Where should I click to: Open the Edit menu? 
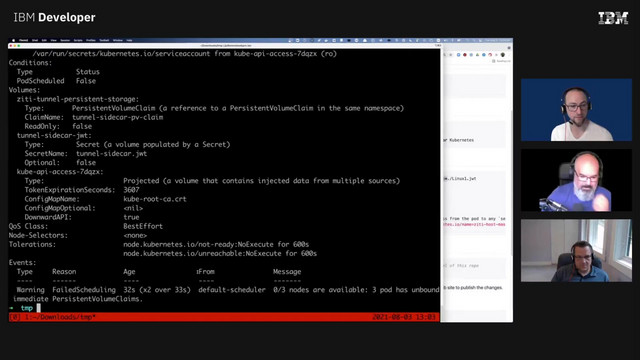[44, 40]
